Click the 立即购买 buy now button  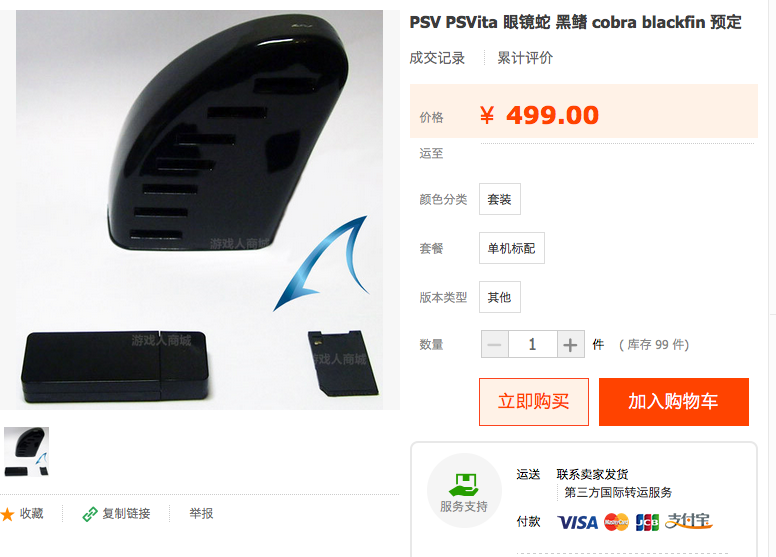point(534,402)
